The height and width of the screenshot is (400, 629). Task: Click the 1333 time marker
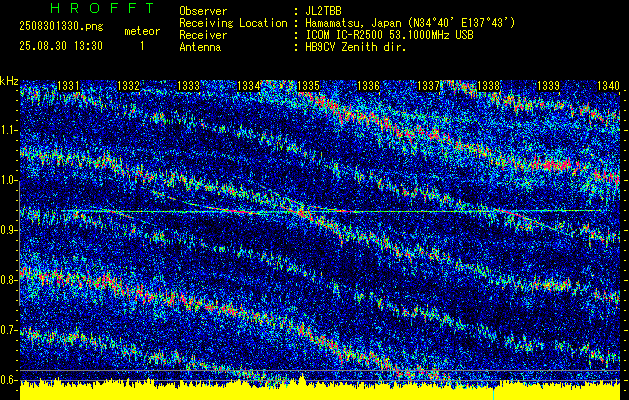point(188,85)
